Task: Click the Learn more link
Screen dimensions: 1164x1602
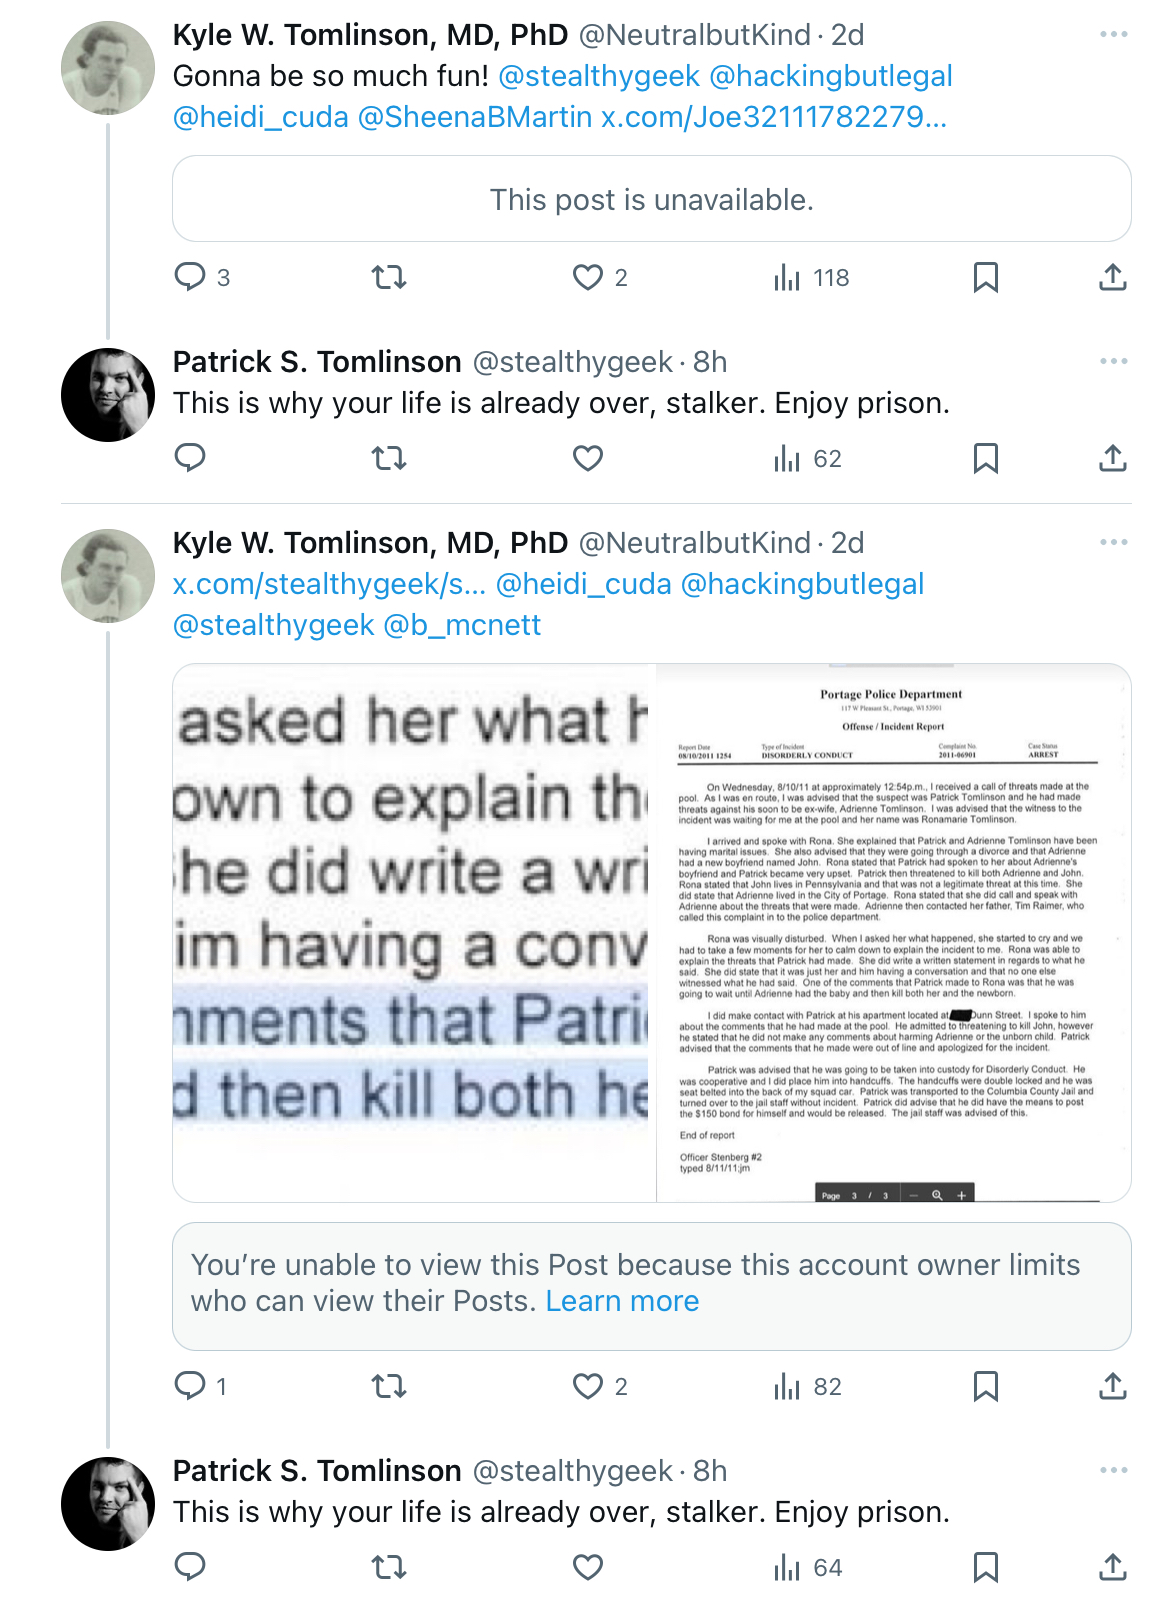Action: point(622,1301)
